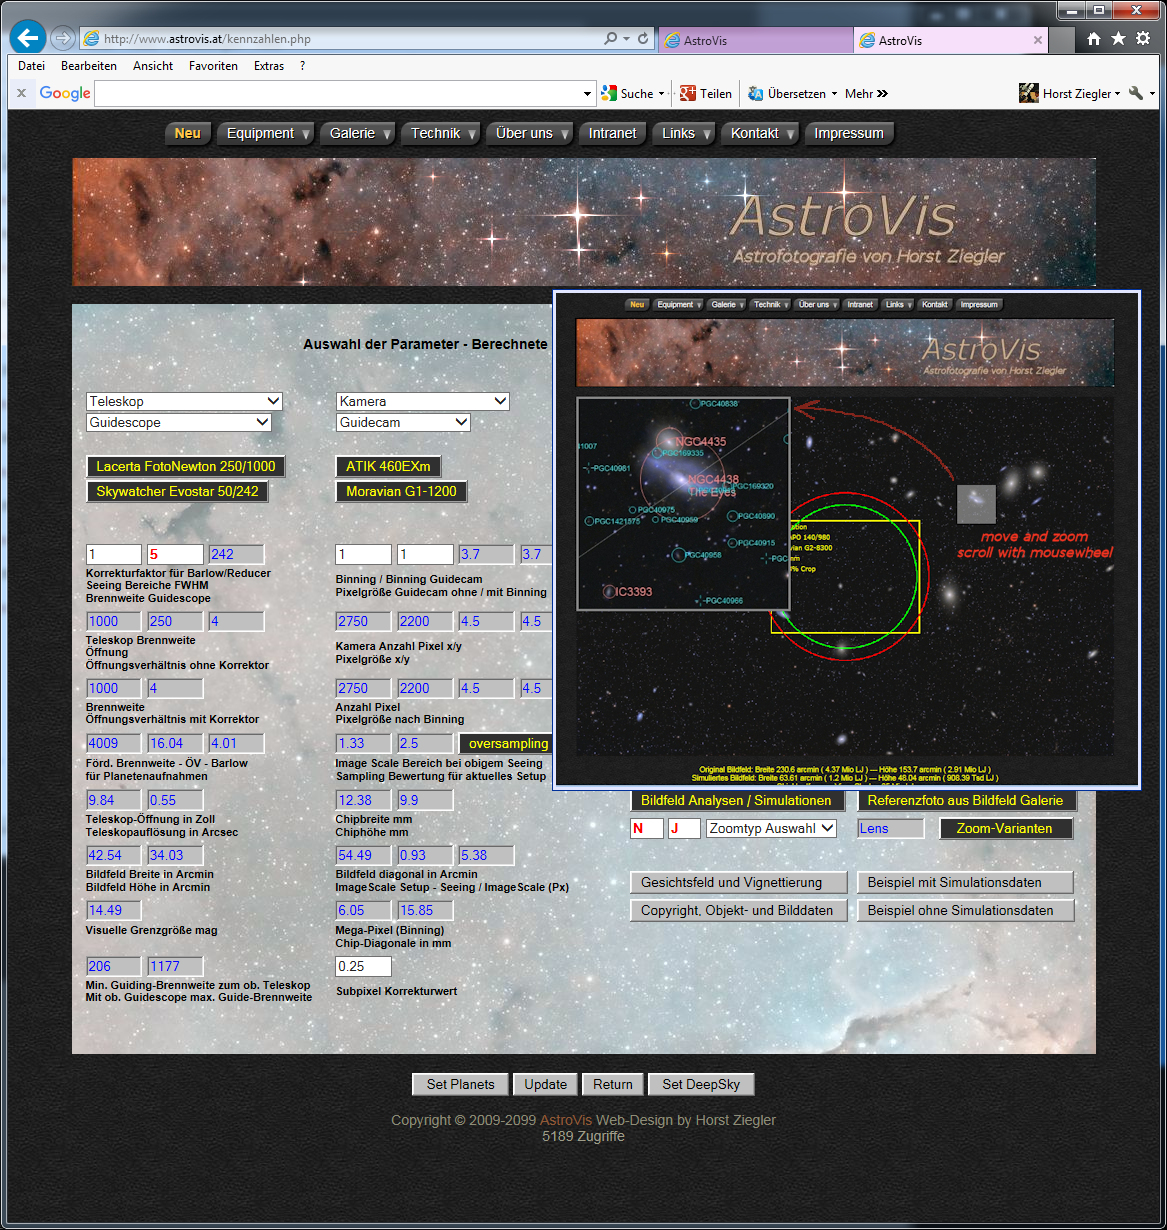Open the Impressum page

coord(849,133)
